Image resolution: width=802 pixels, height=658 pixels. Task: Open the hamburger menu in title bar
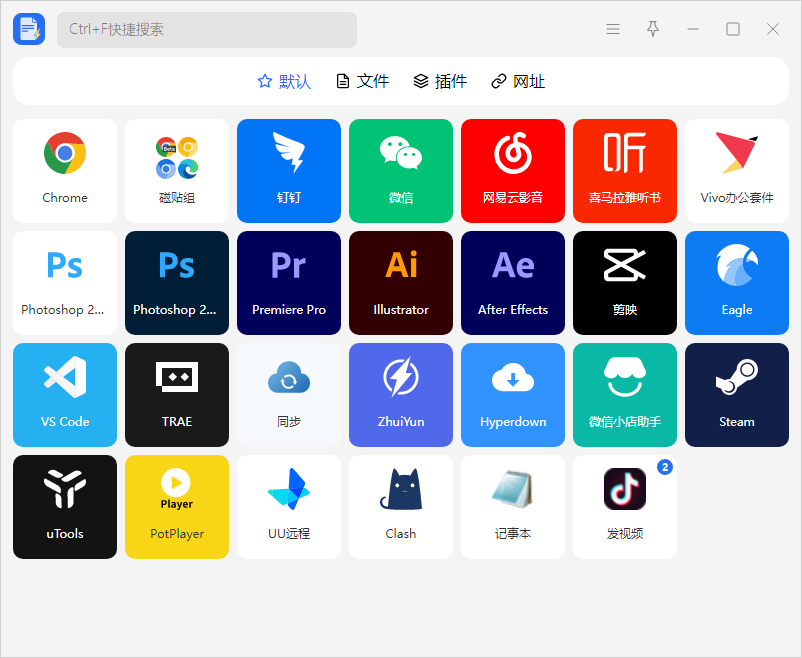[613, 29]
